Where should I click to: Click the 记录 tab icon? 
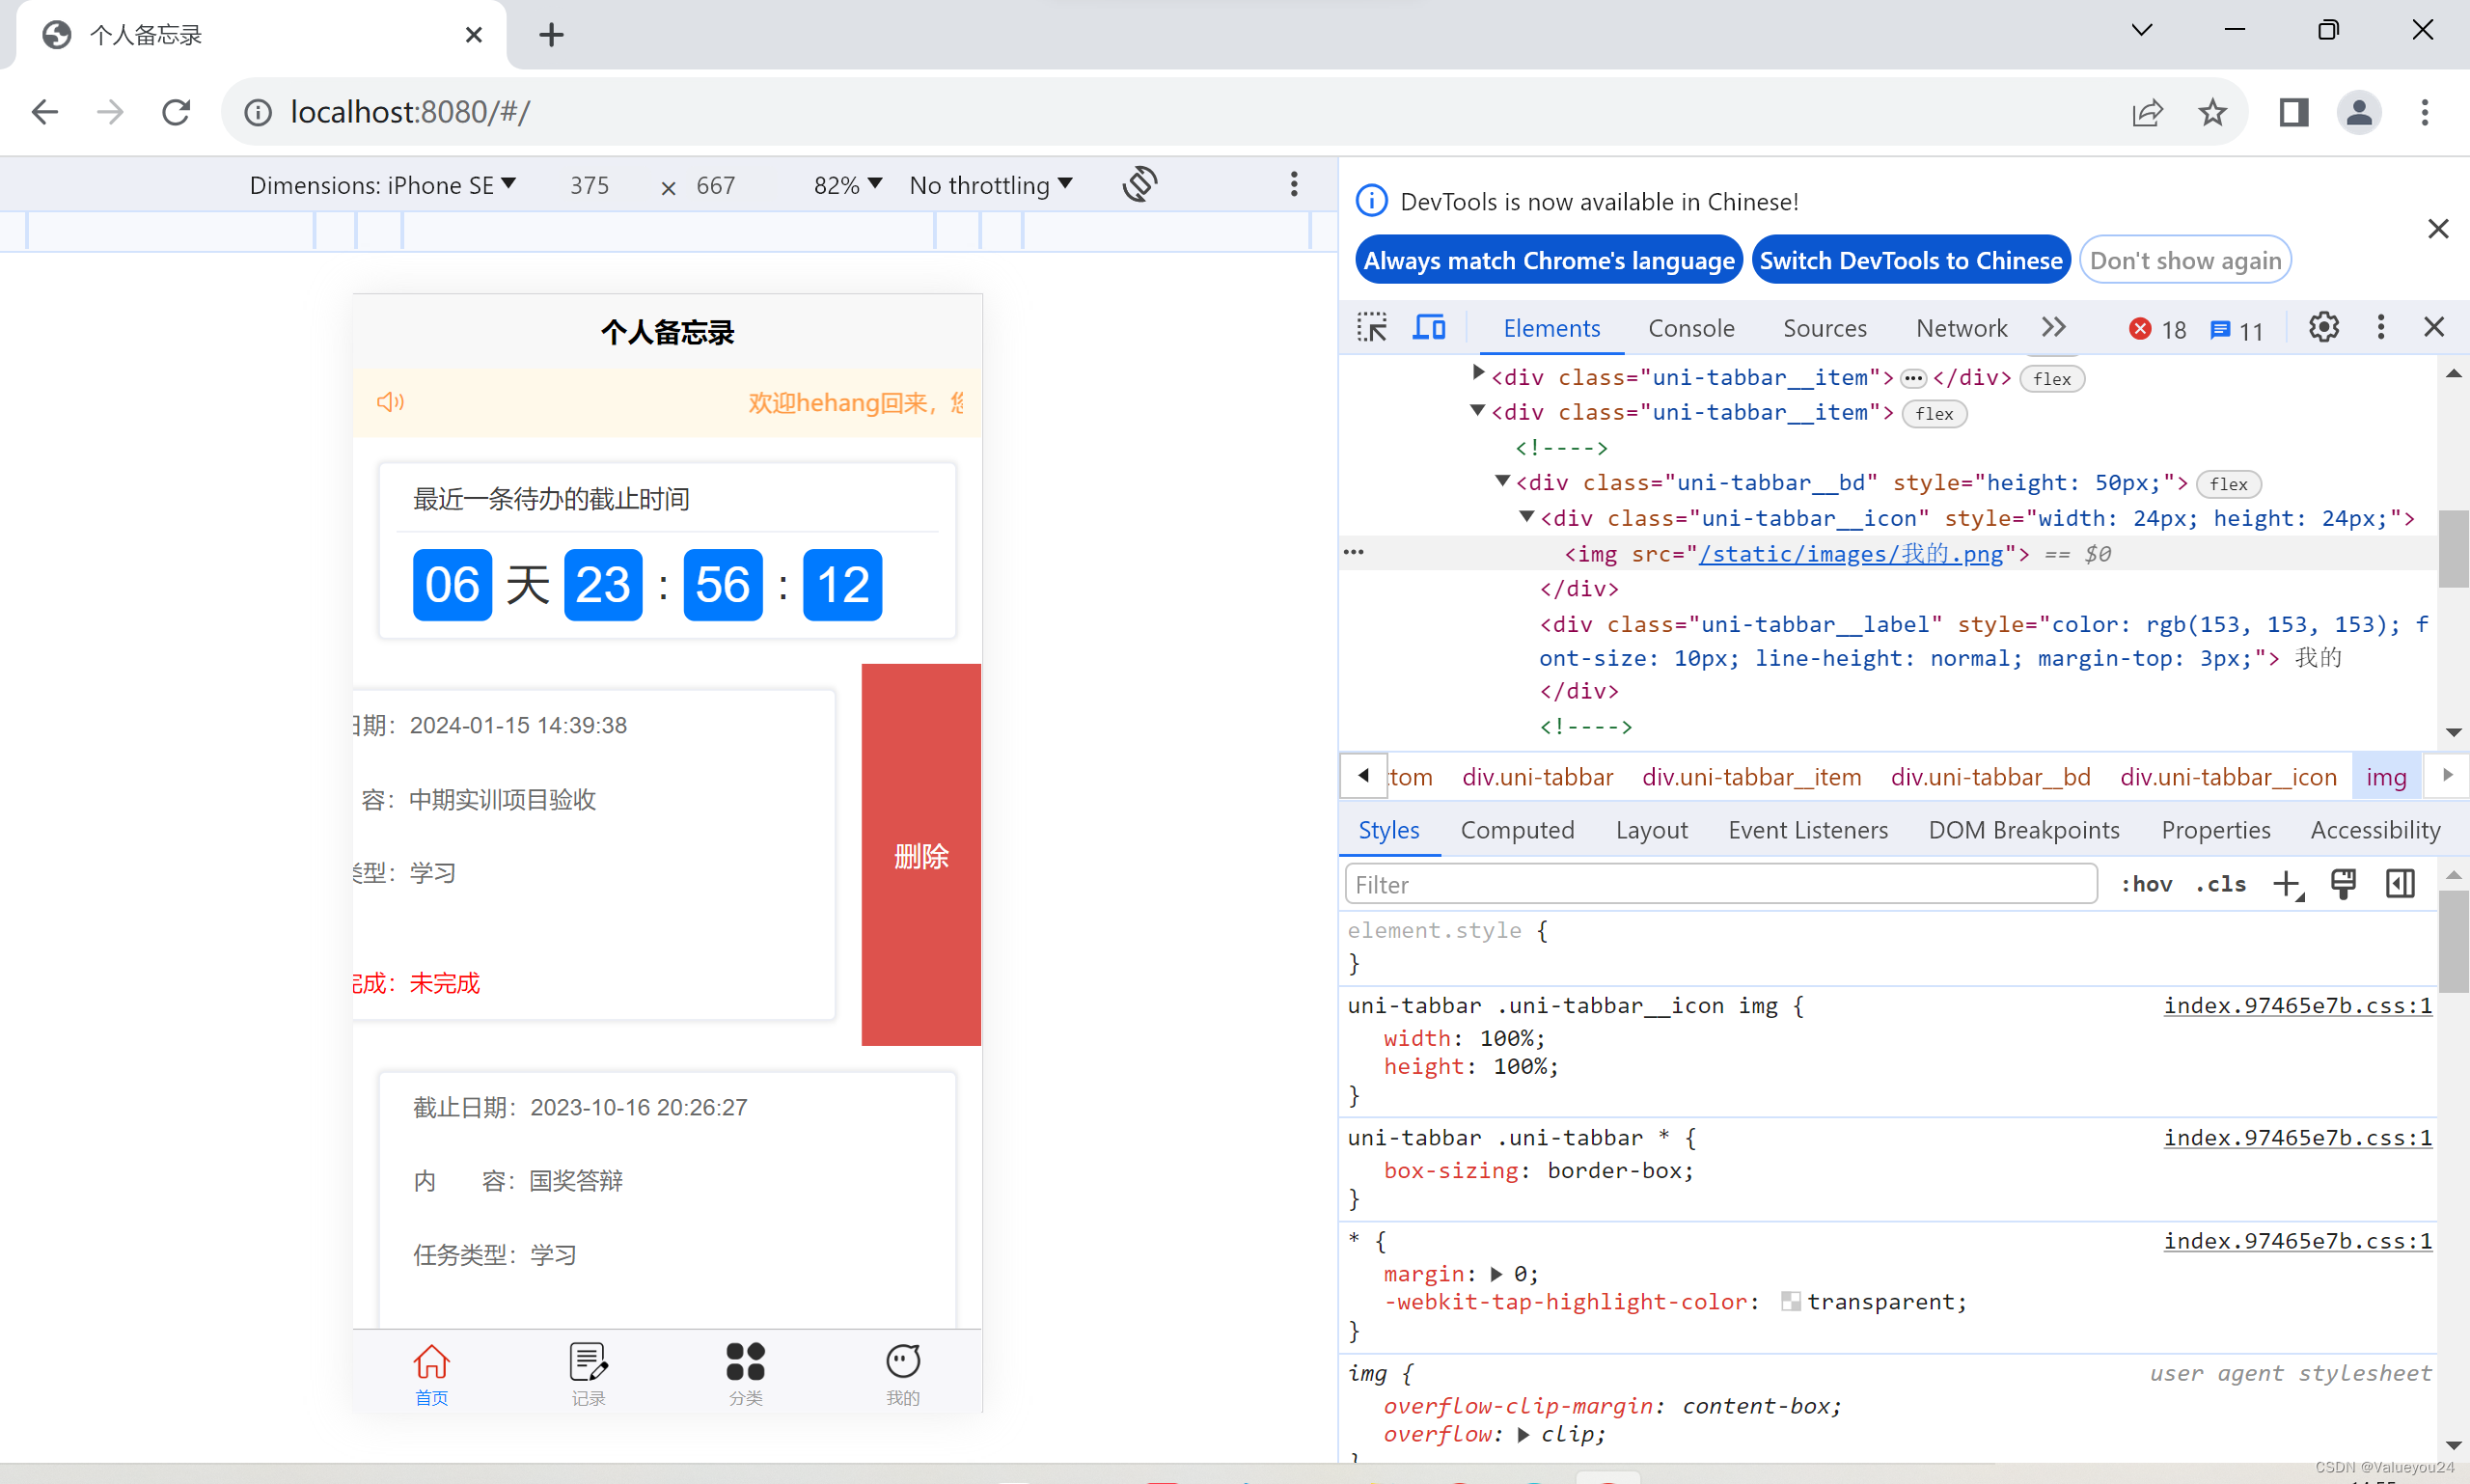point(588,1361)
